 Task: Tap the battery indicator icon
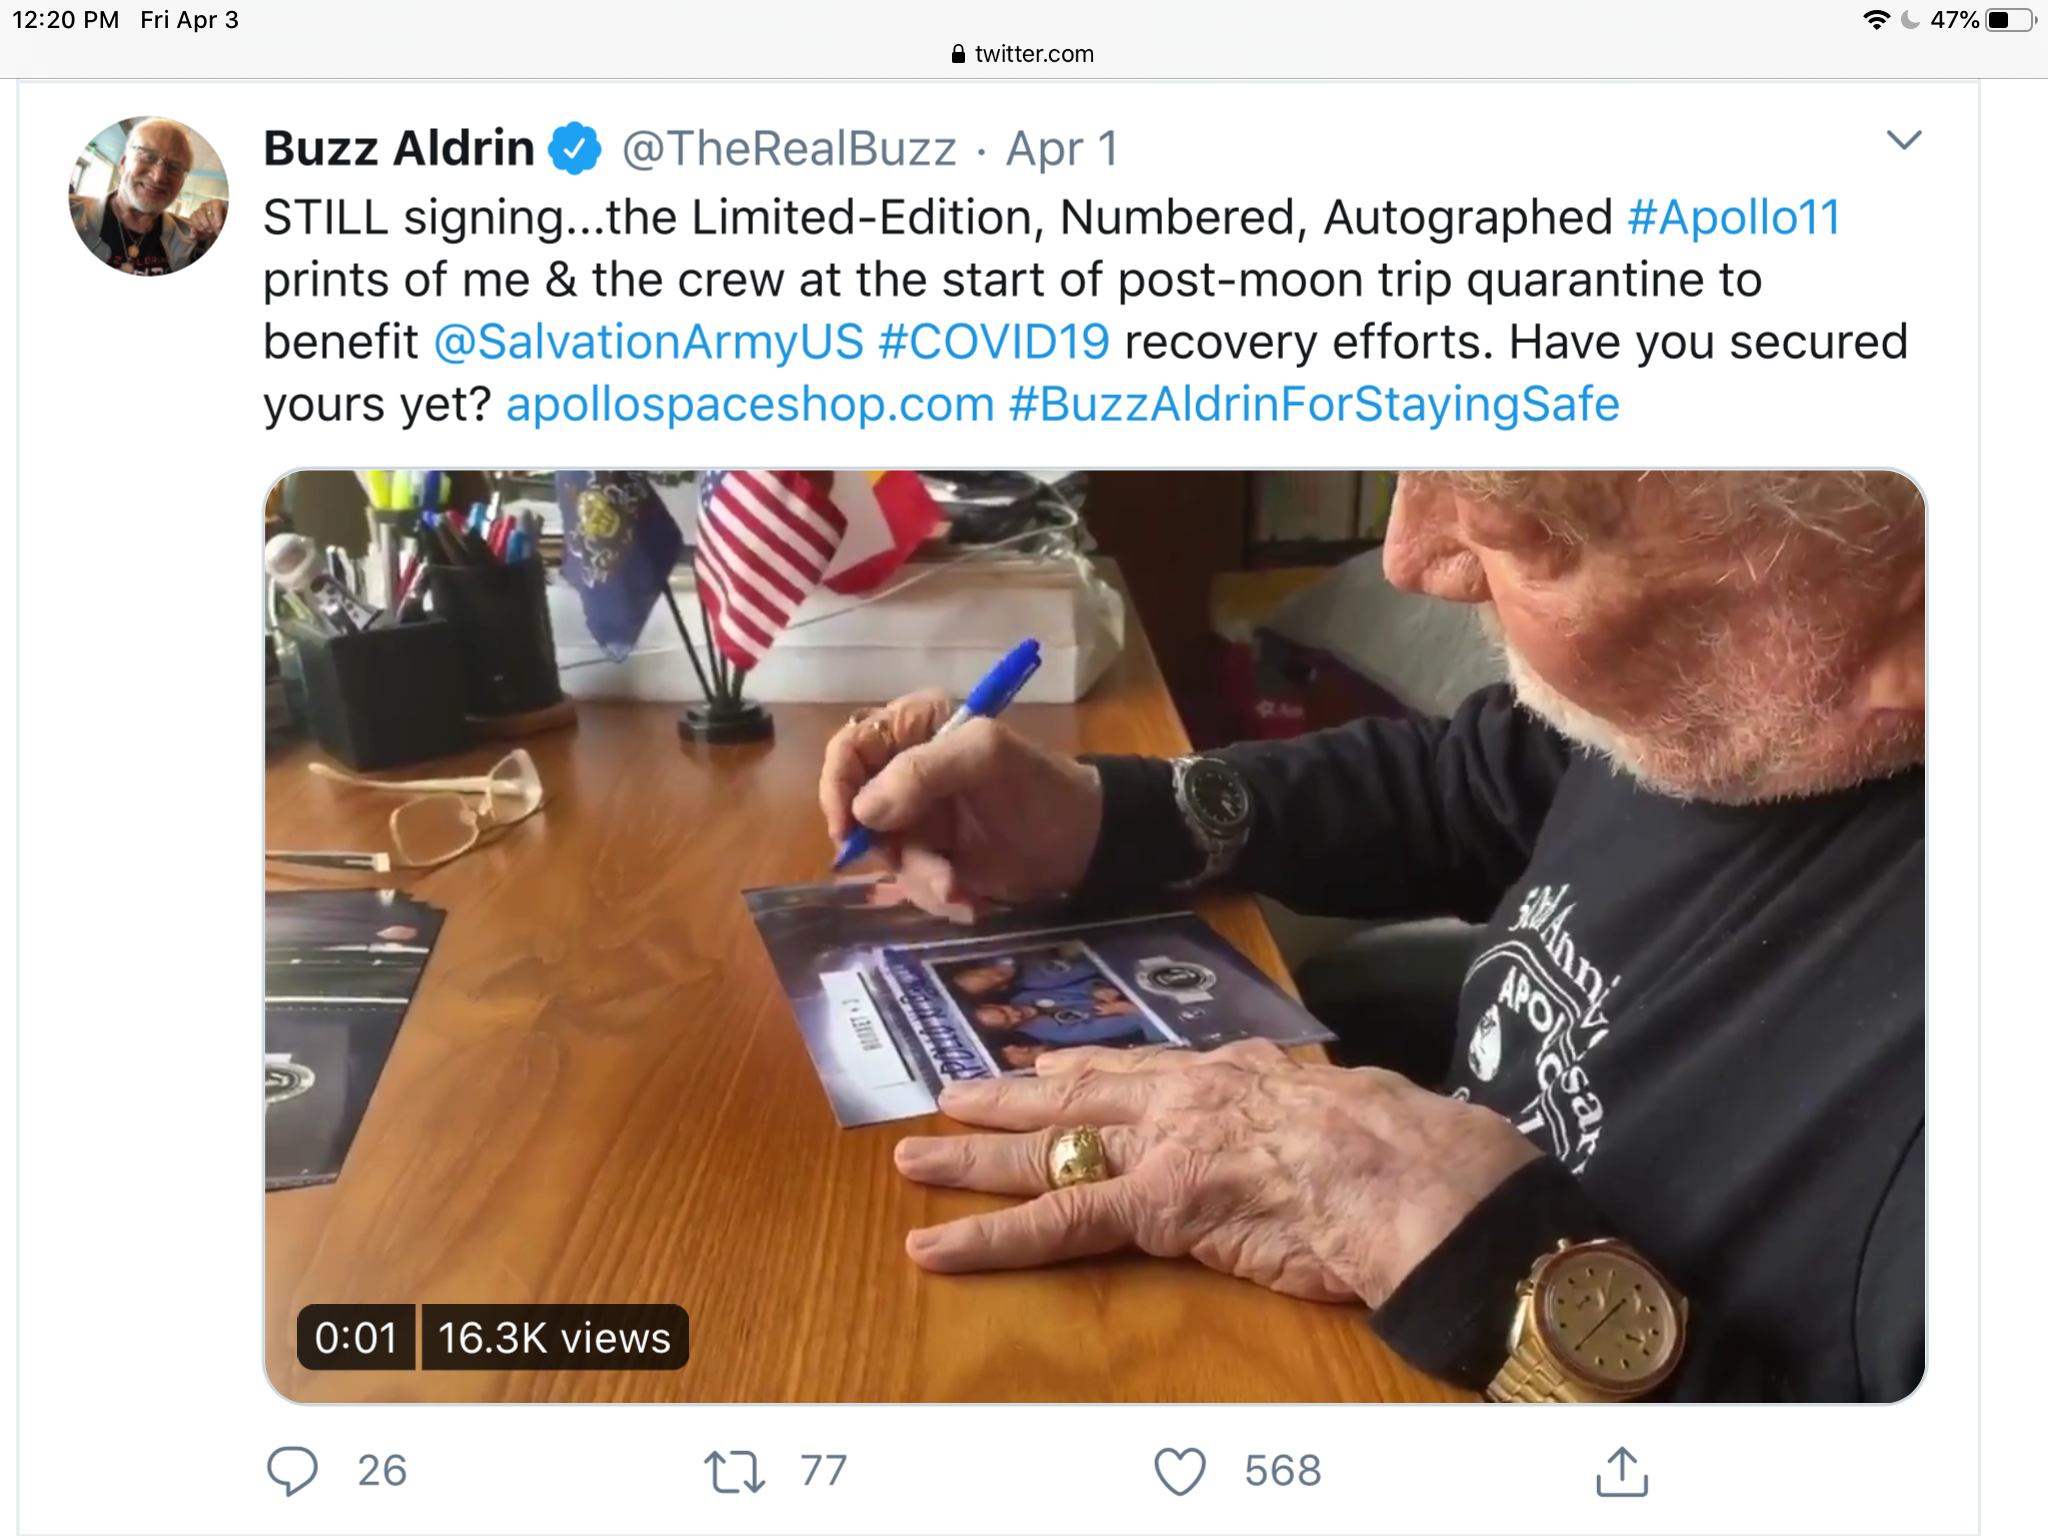[x=2010, y=20]
